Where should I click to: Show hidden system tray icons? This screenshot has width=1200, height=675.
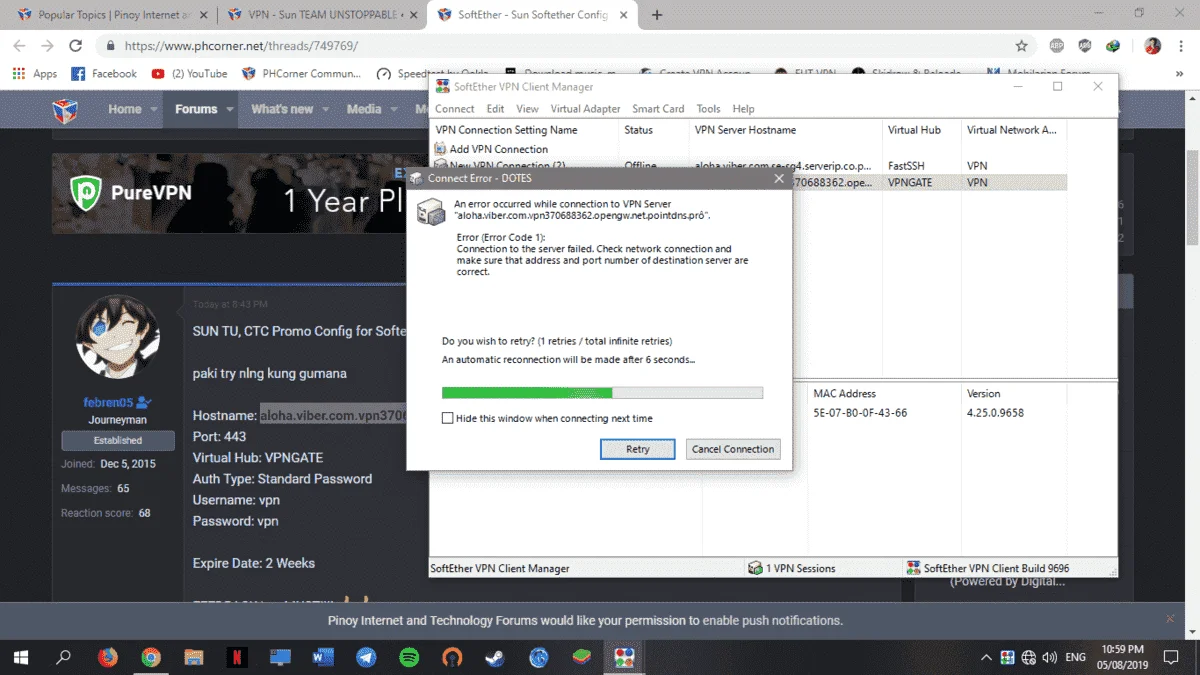986,657
